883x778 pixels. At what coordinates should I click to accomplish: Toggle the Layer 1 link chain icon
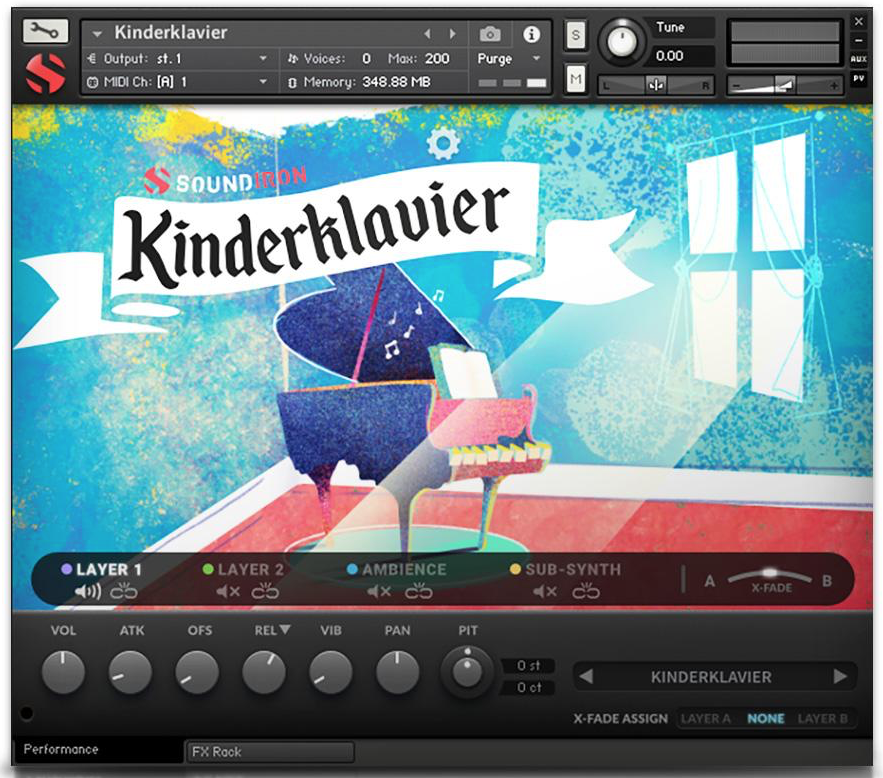pos(123,592)
